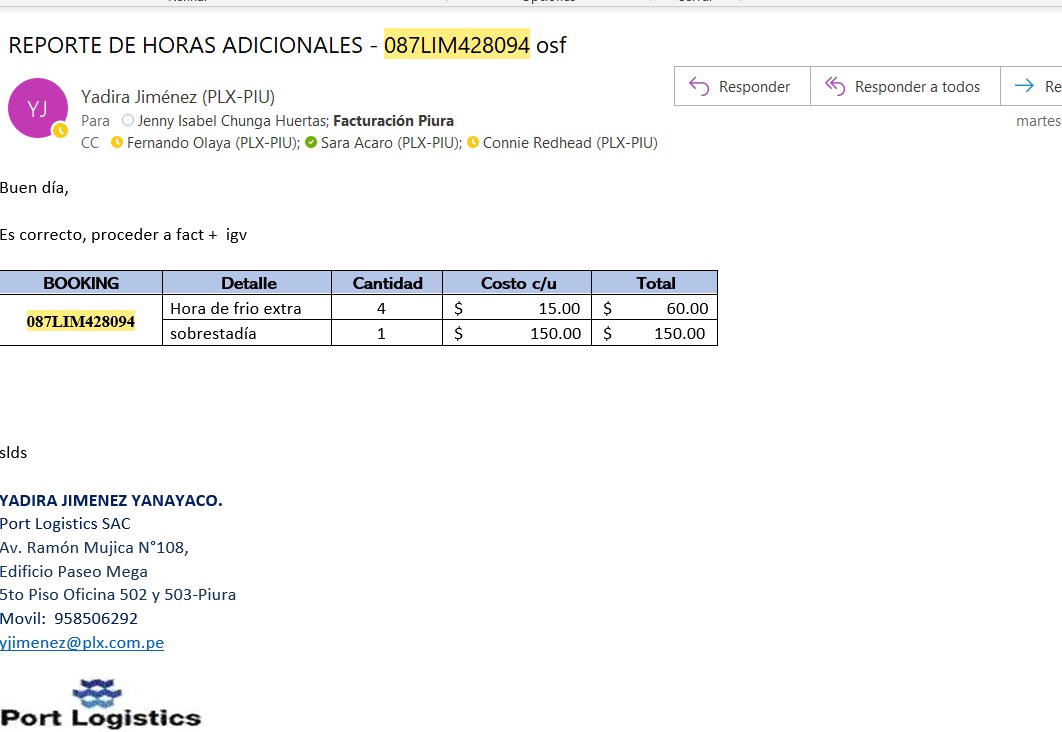Open the Facturación Piura recipient contact

pos(393,121)
